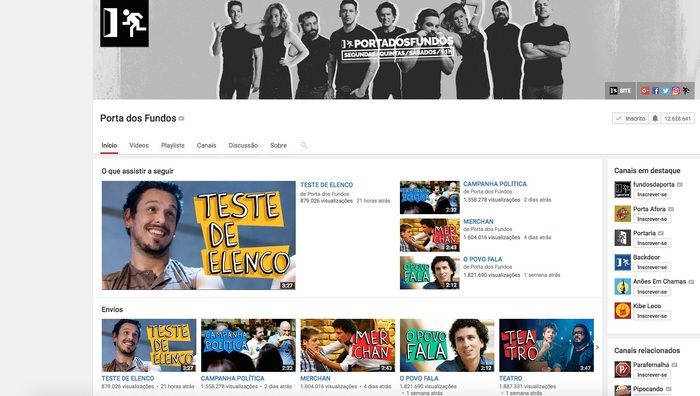The image size is (700, 396).
Task: Click the Porta dos Fundos channel title
Action: pos(138,118)
